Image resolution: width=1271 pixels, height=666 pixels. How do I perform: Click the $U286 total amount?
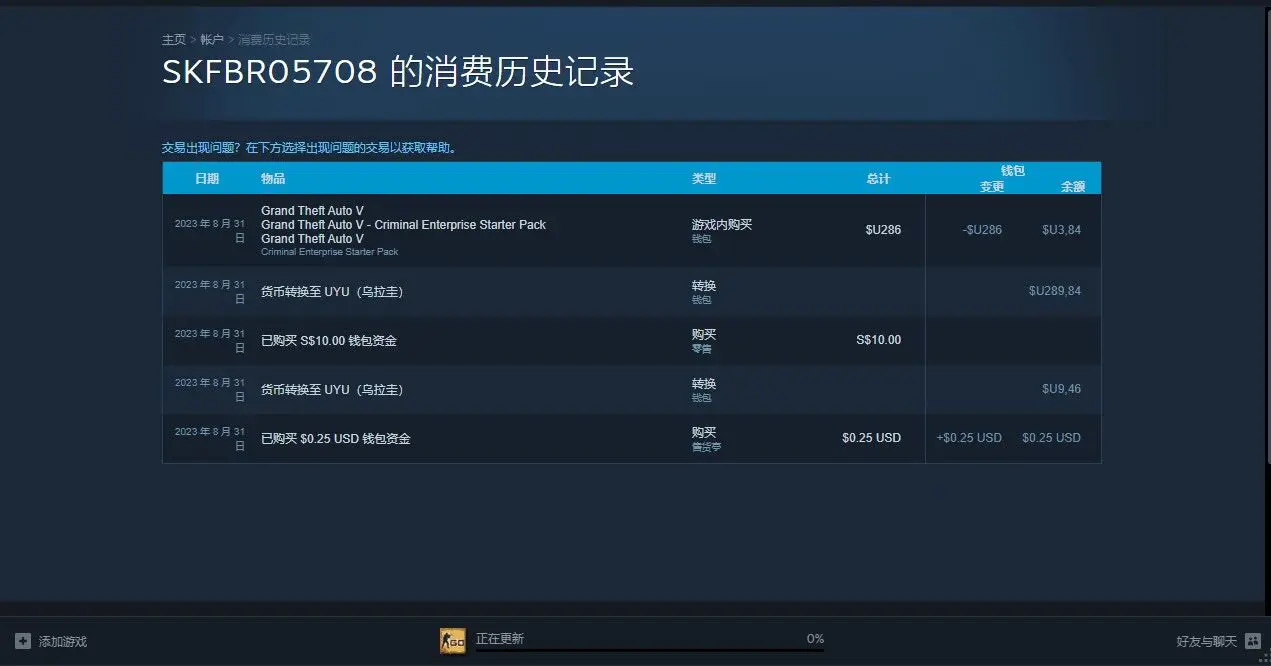883,230
